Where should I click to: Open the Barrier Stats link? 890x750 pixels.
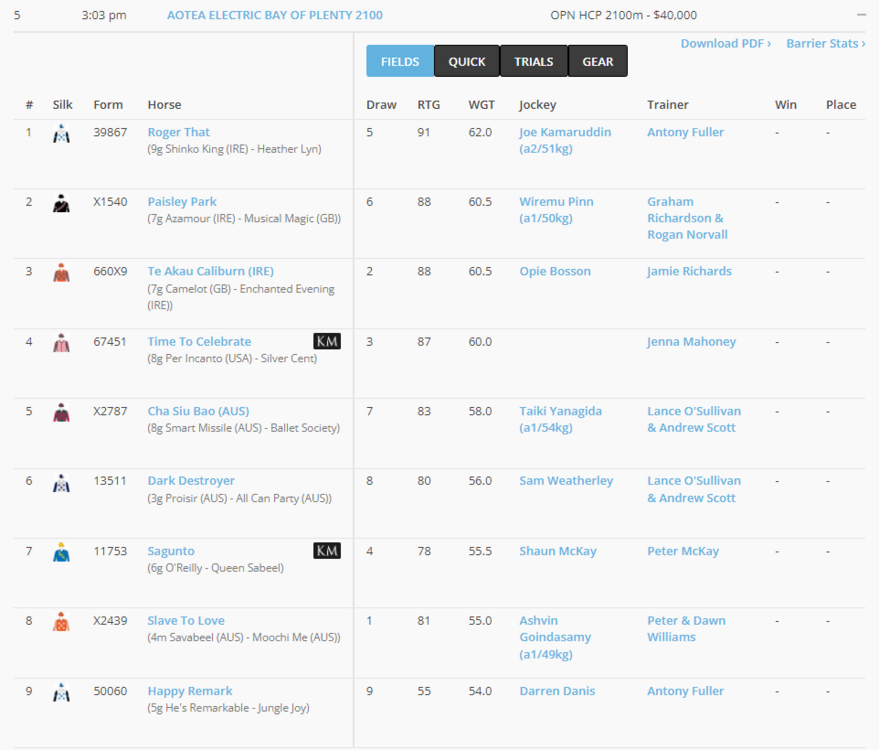[825, 44]
